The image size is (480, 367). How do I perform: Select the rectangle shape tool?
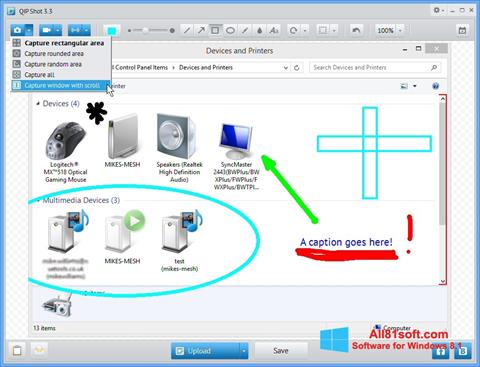pyautogui.click(x=215, y=31)
